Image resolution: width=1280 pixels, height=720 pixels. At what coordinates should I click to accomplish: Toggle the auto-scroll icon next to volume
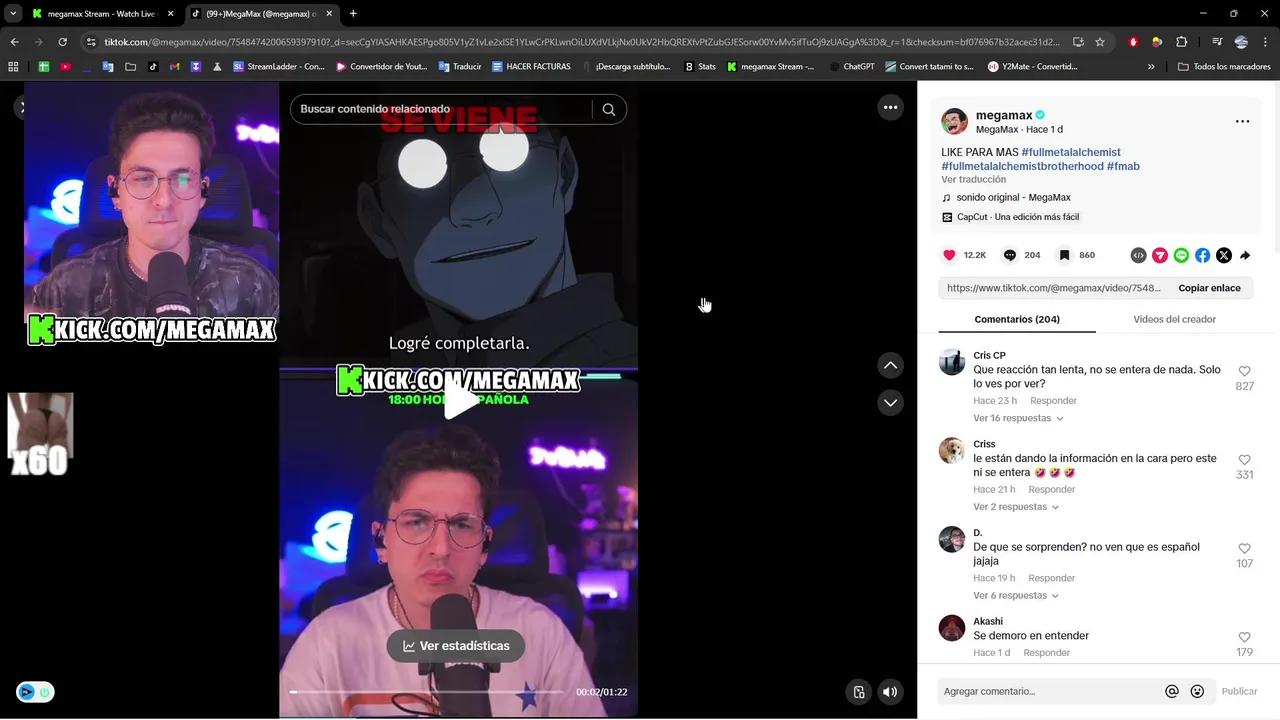[858, 692]
